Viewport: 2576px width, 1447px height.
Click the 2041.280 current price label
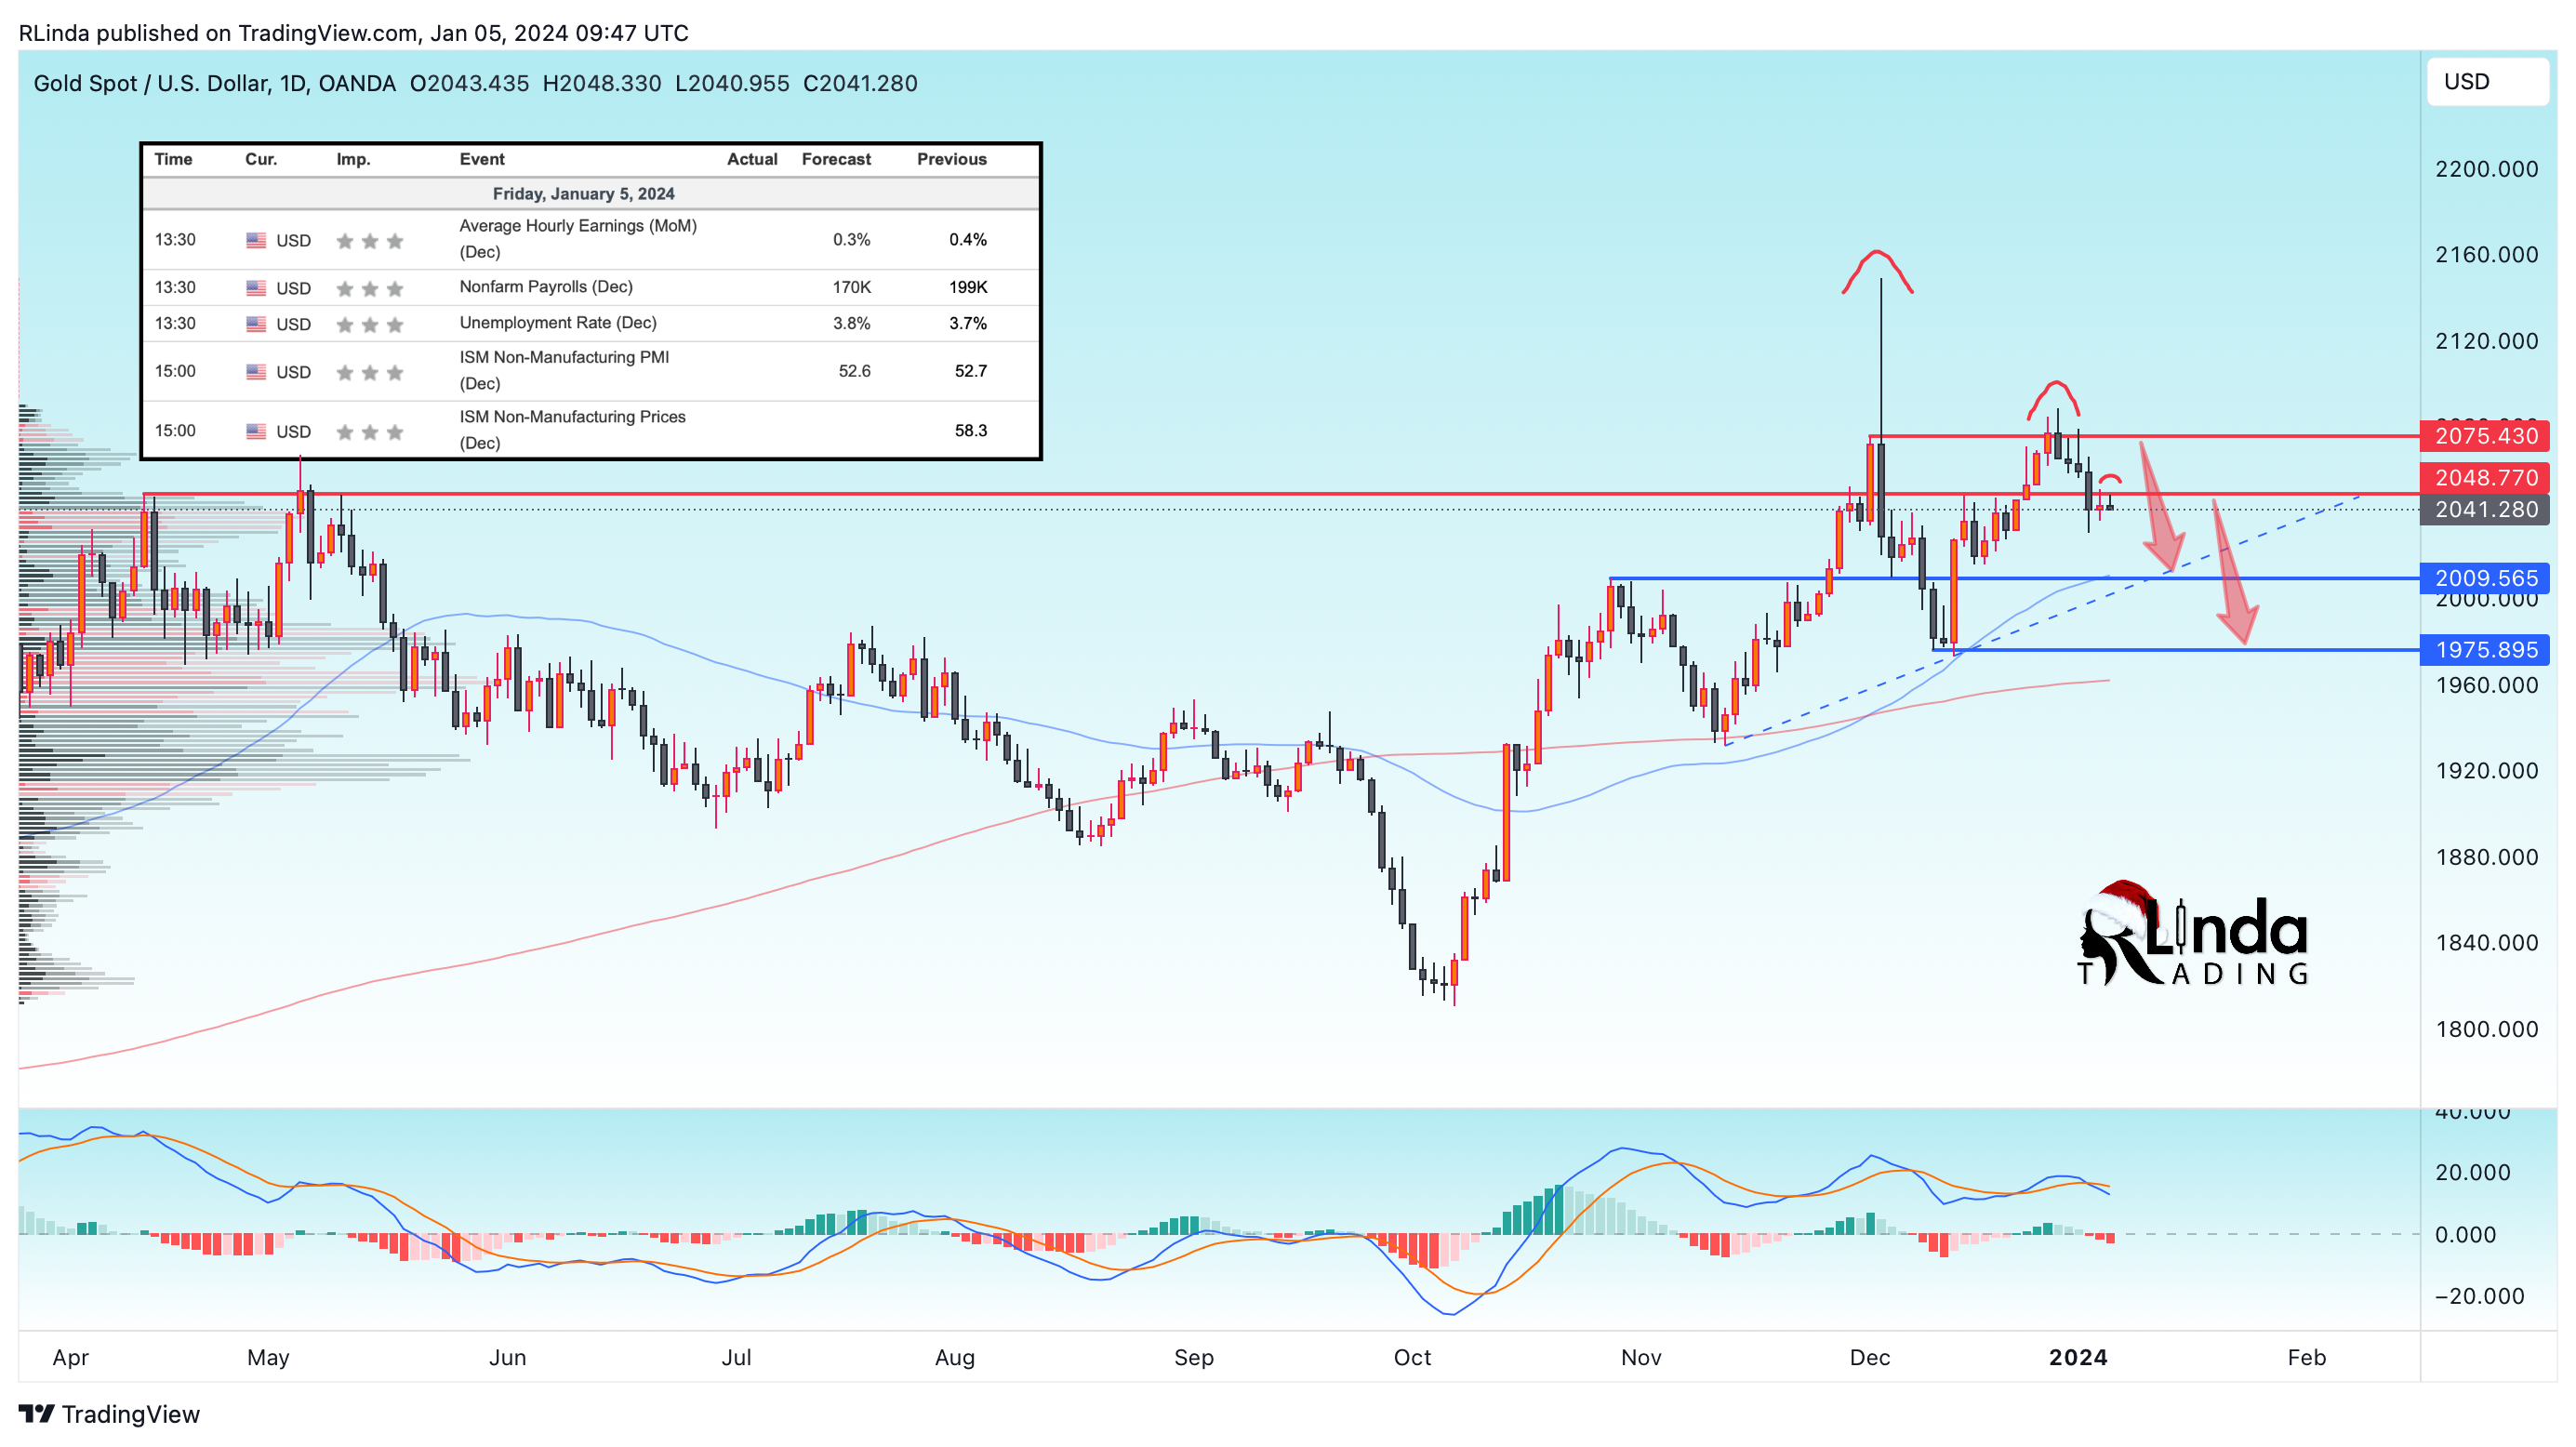click(x=2485, y=510)
